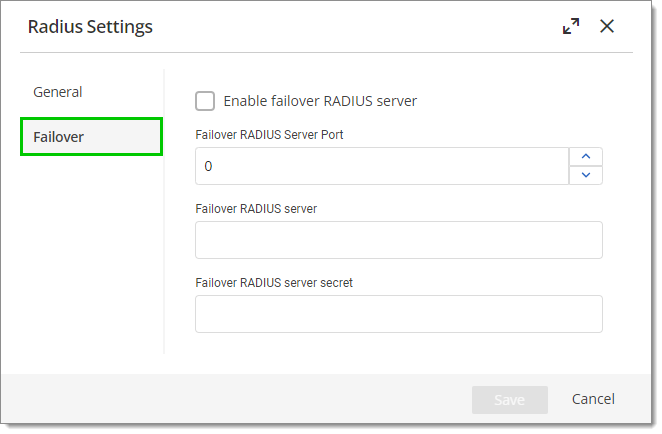Viewport: 662px width, 434px height.
Task: Decrease the failover port with down arrow
Action: point(586,175)
